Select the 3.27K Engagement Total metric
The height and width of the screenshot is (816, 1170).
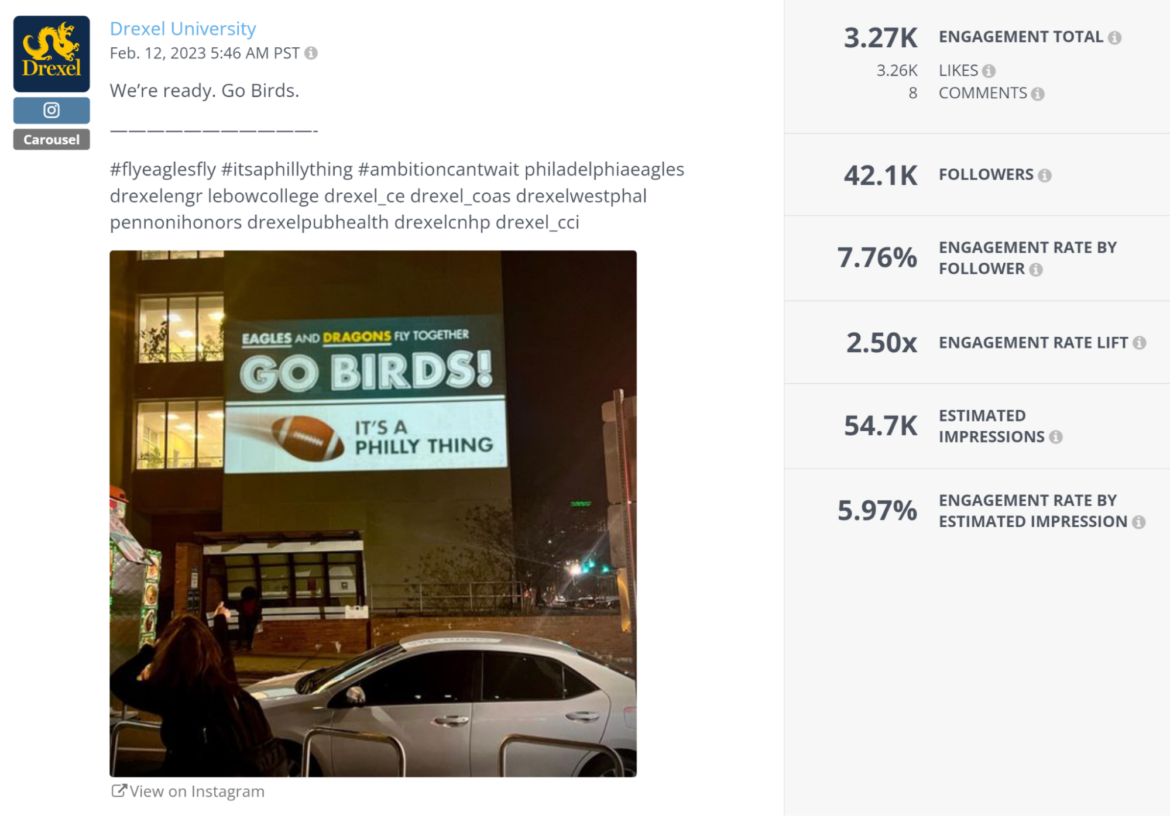879,36
